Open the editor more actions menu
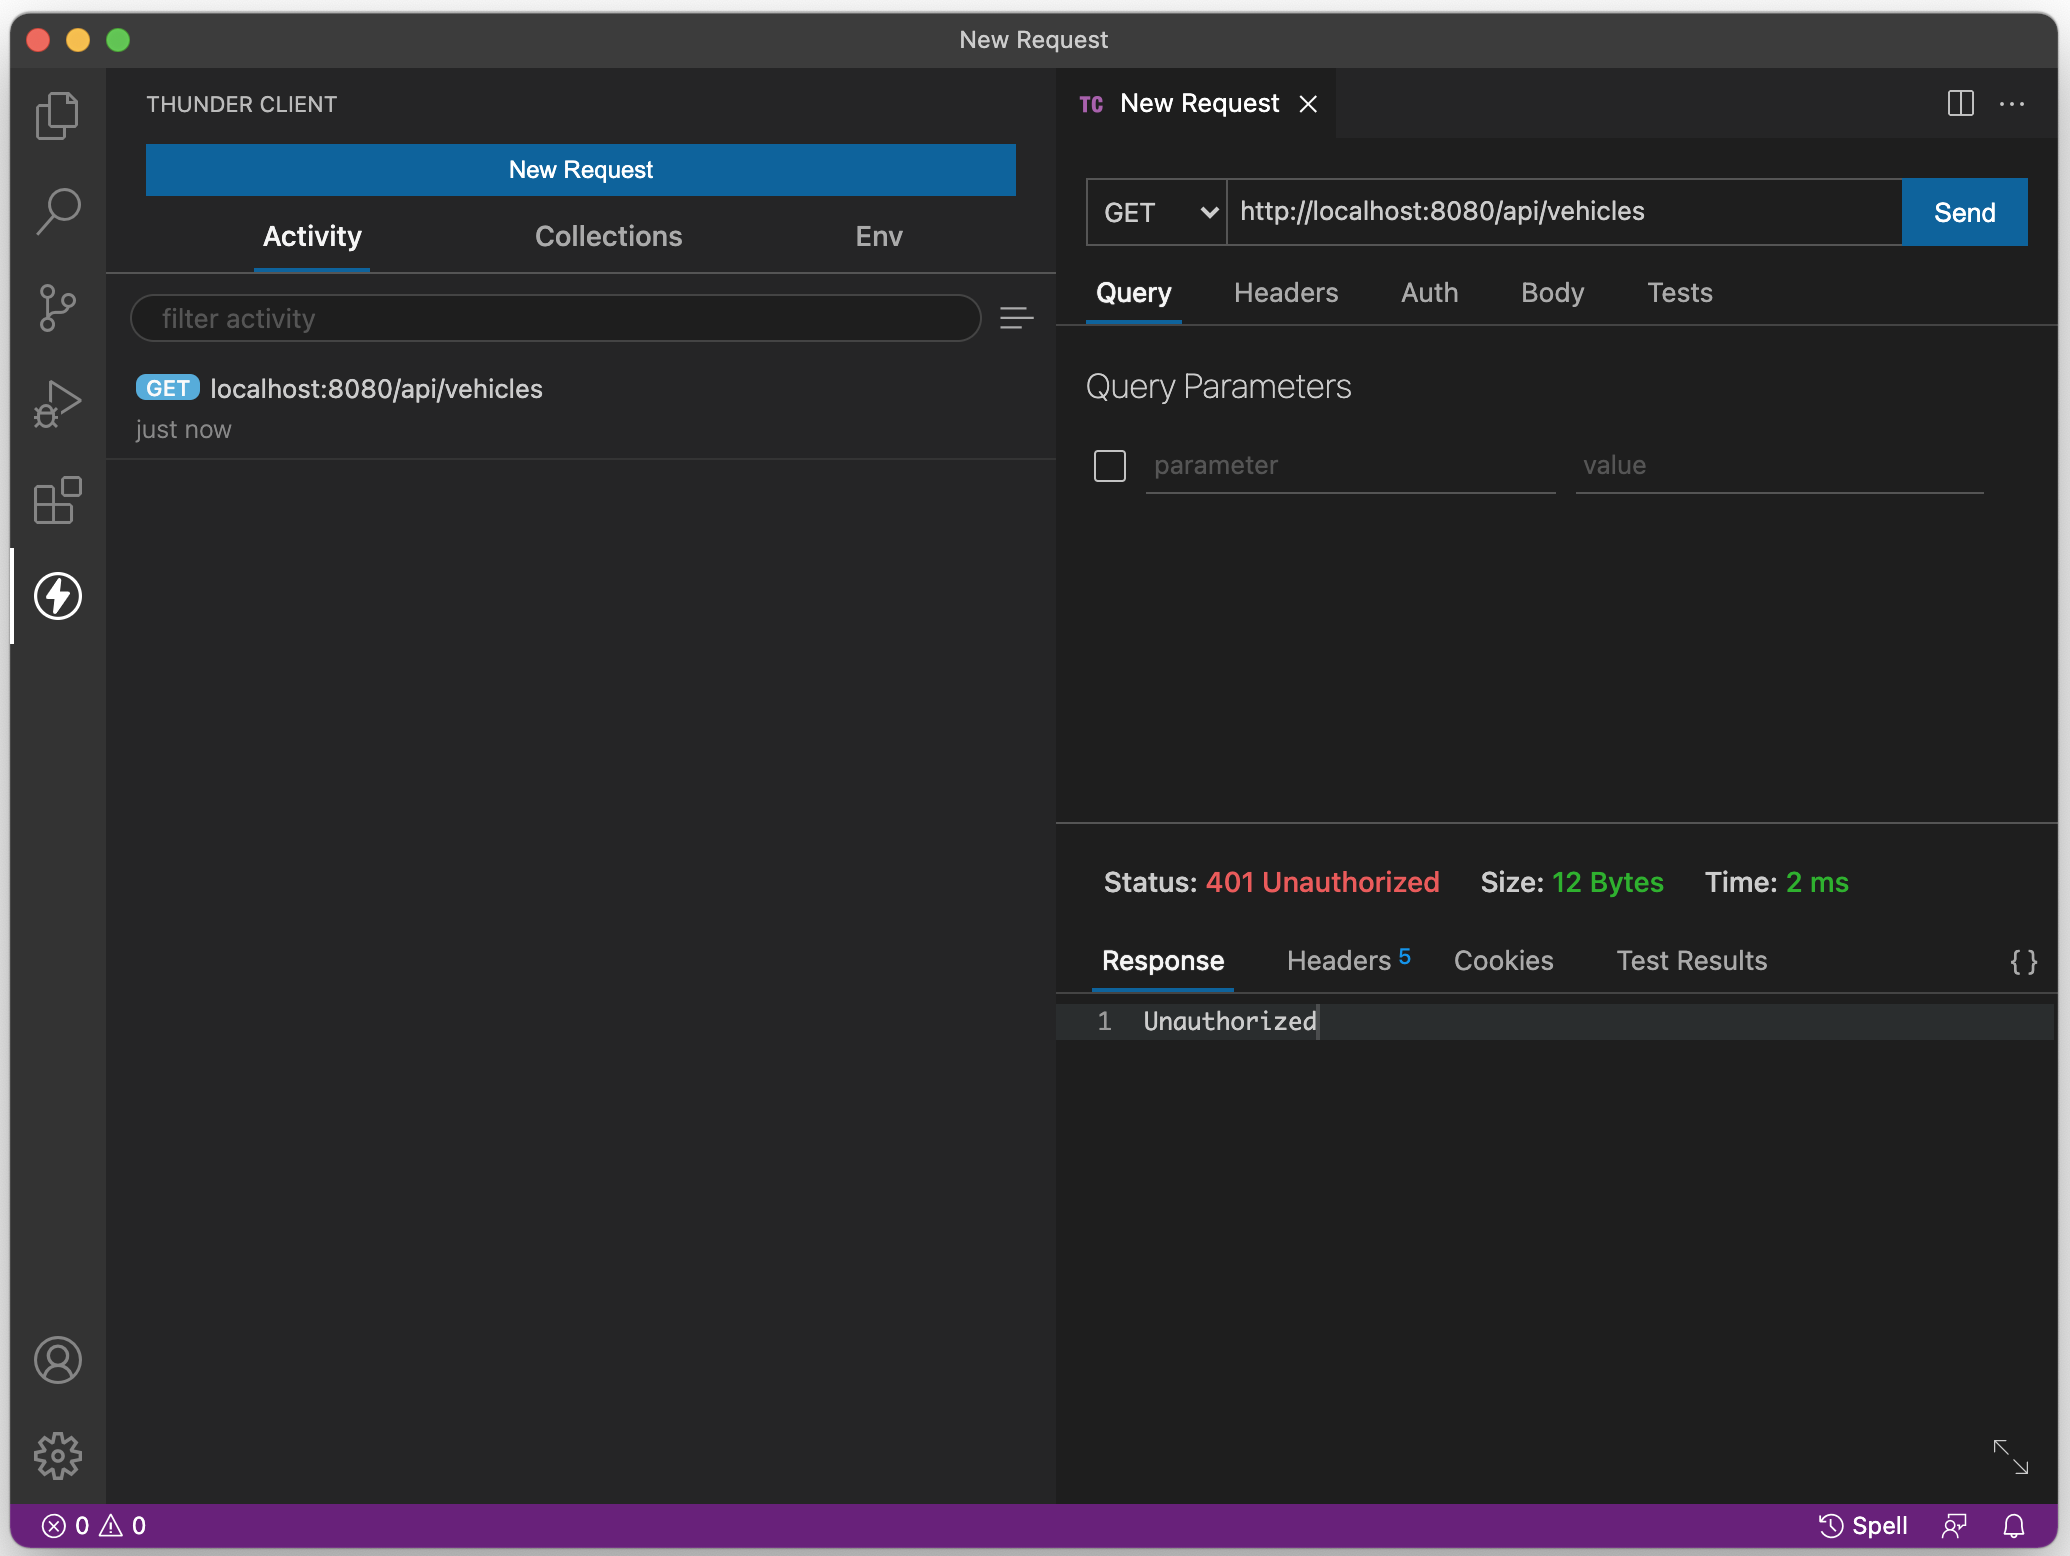The image size is (2070, 1556). [x=2012, y=104]
